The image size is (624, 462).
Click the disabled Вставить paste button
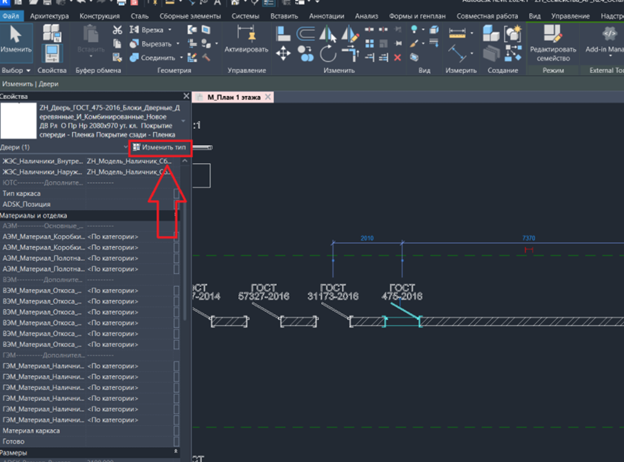tap(91, 42)
